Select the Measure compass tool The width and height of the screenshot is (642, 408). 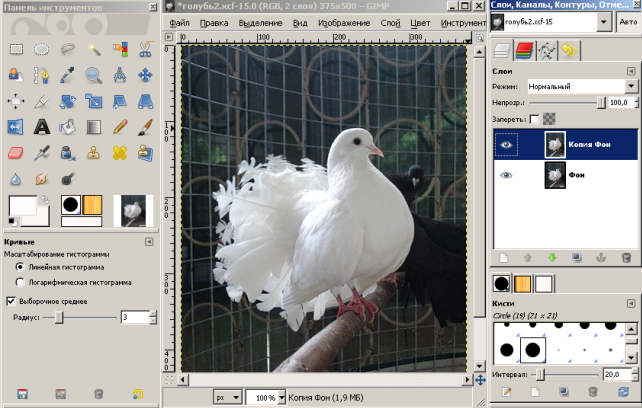pos(120,75)
